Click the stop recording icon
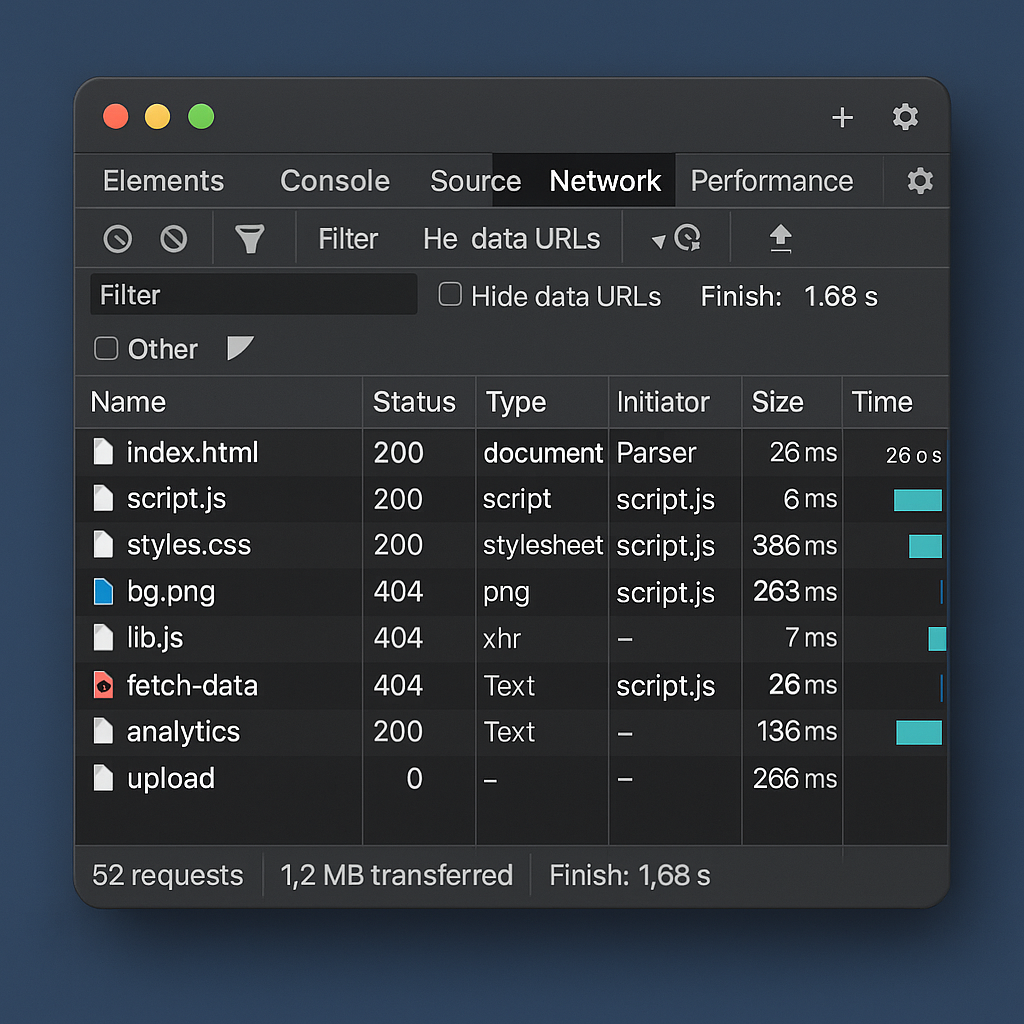This screenshot has height=1024, width=1024. click(x=117, y=238)
